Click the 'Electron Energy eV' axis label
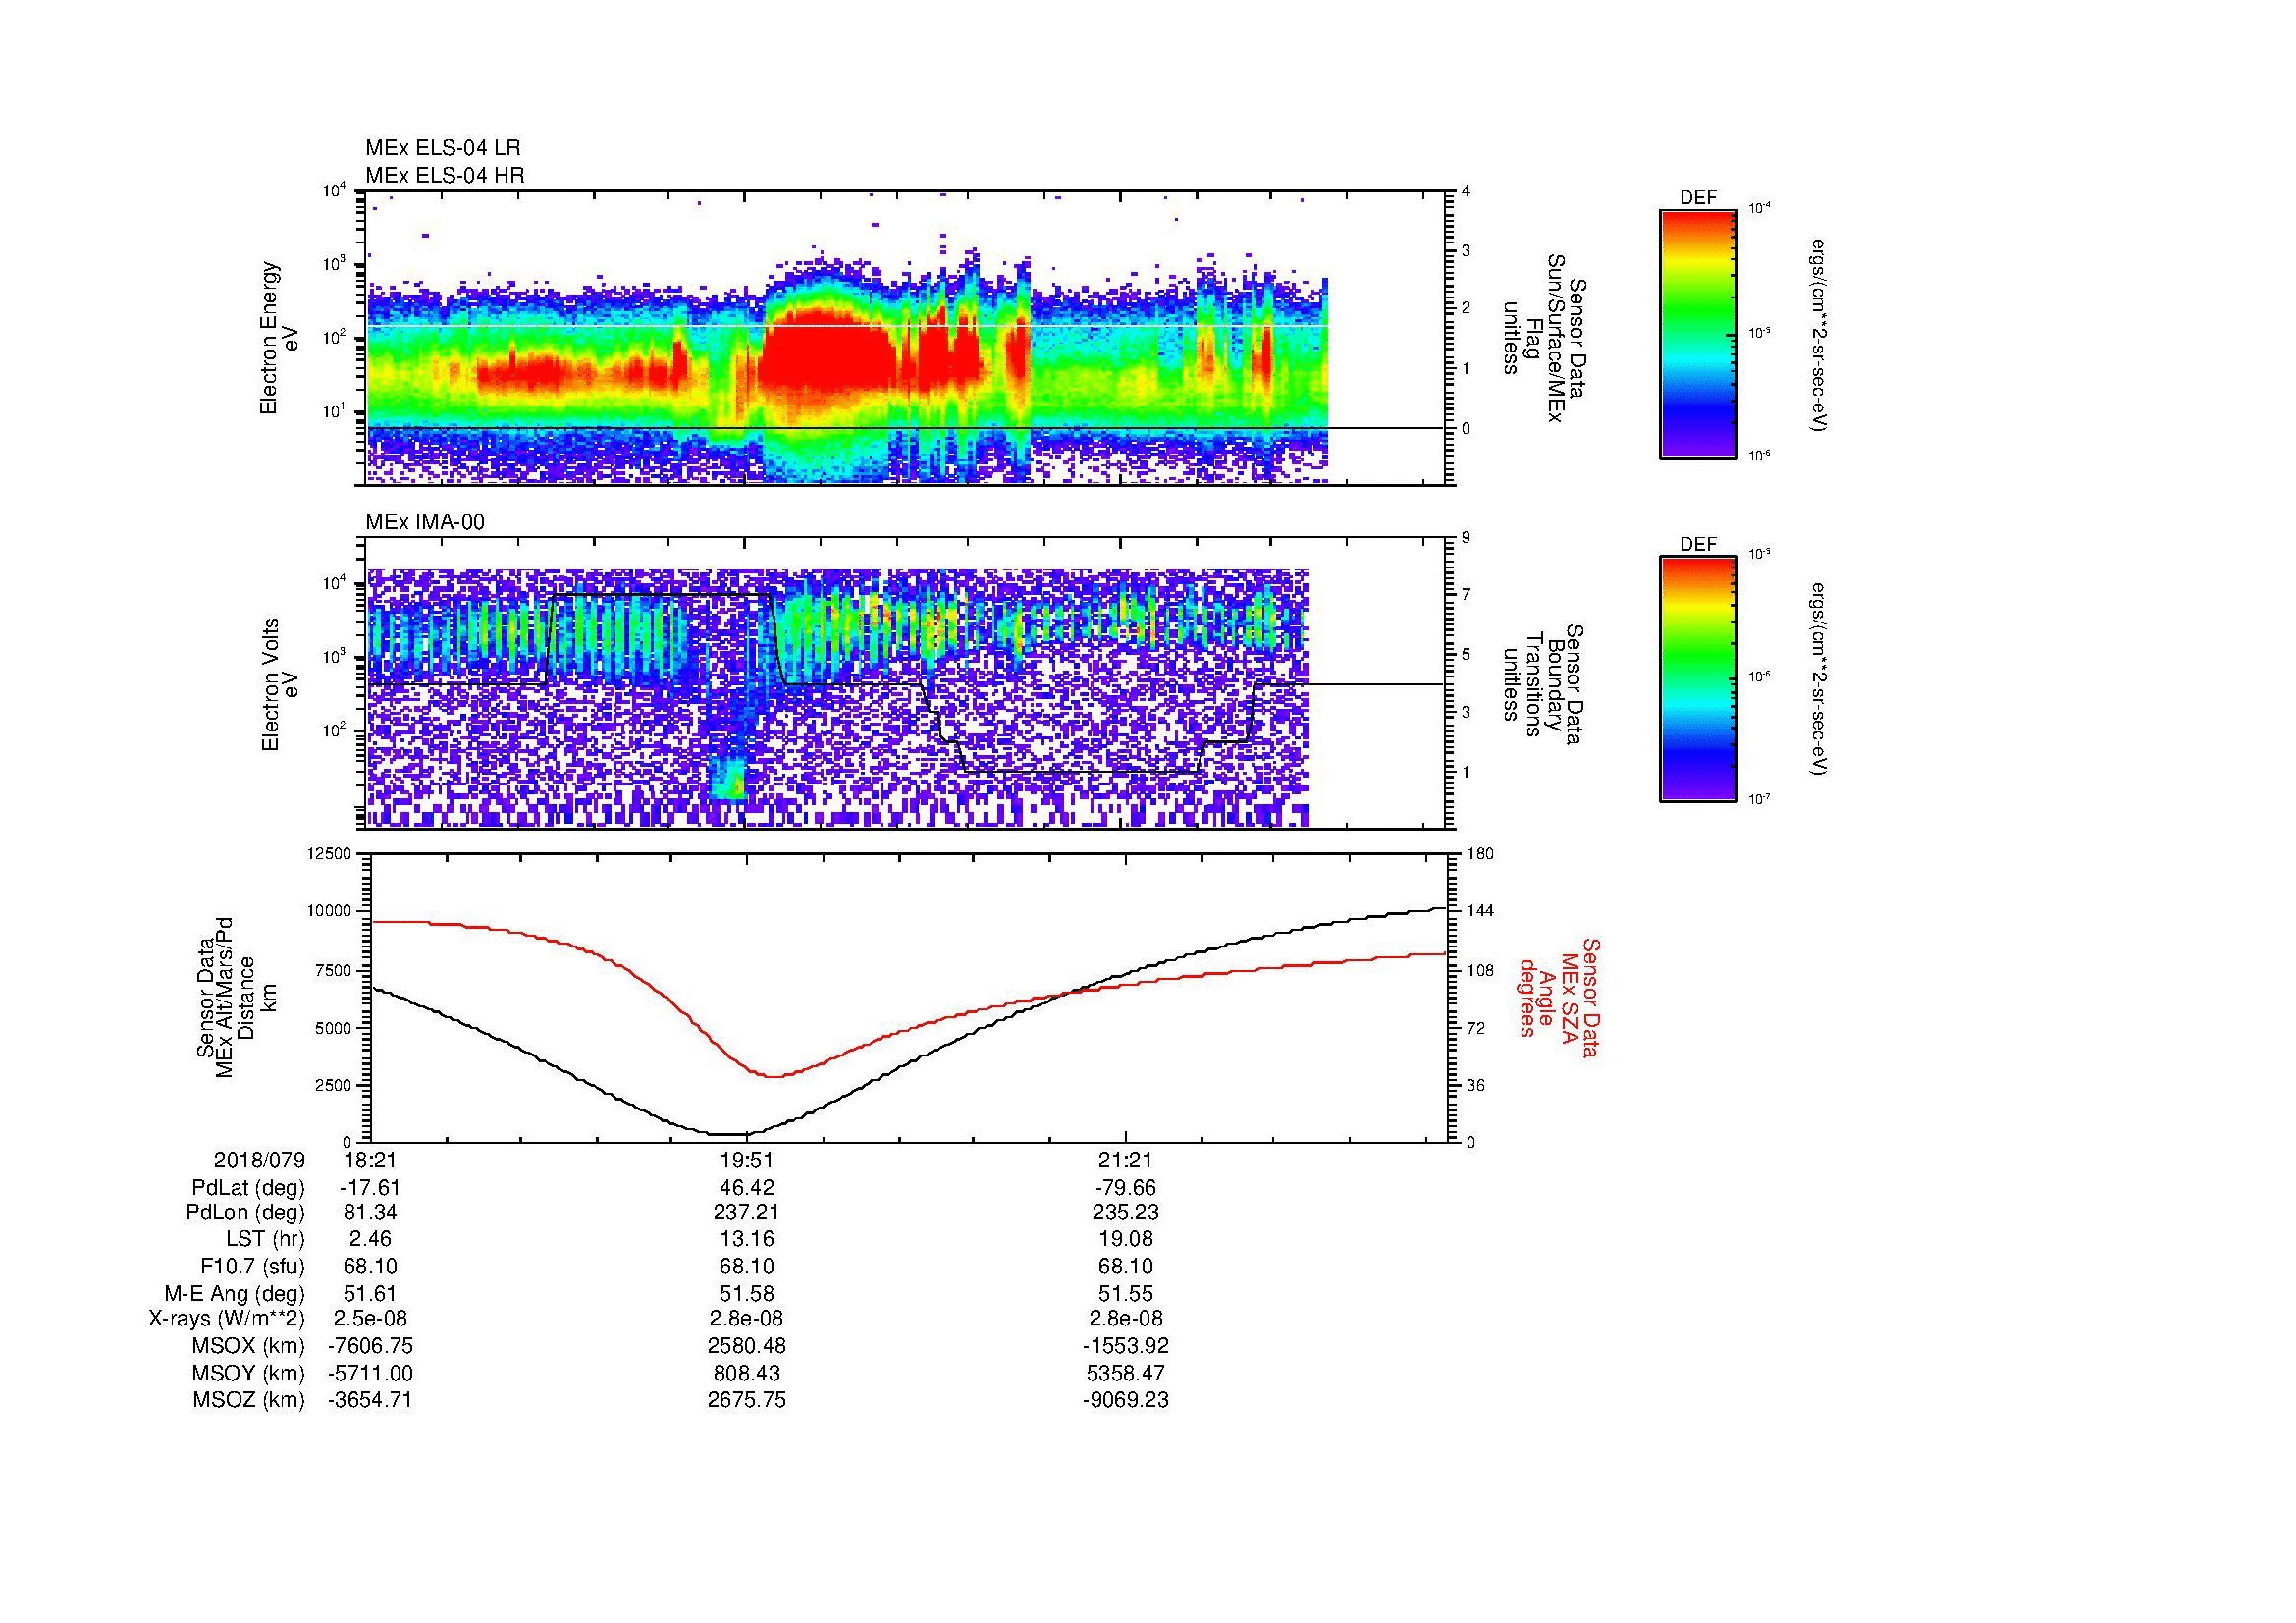The height and width of the screenshot is (1623, 2296). [280, 338]
